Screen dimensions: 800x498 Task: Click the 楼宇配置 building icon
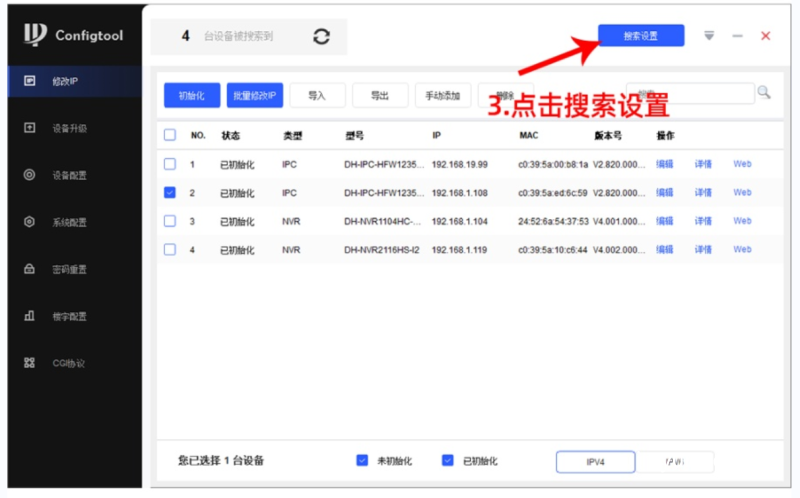coord(30,315)
